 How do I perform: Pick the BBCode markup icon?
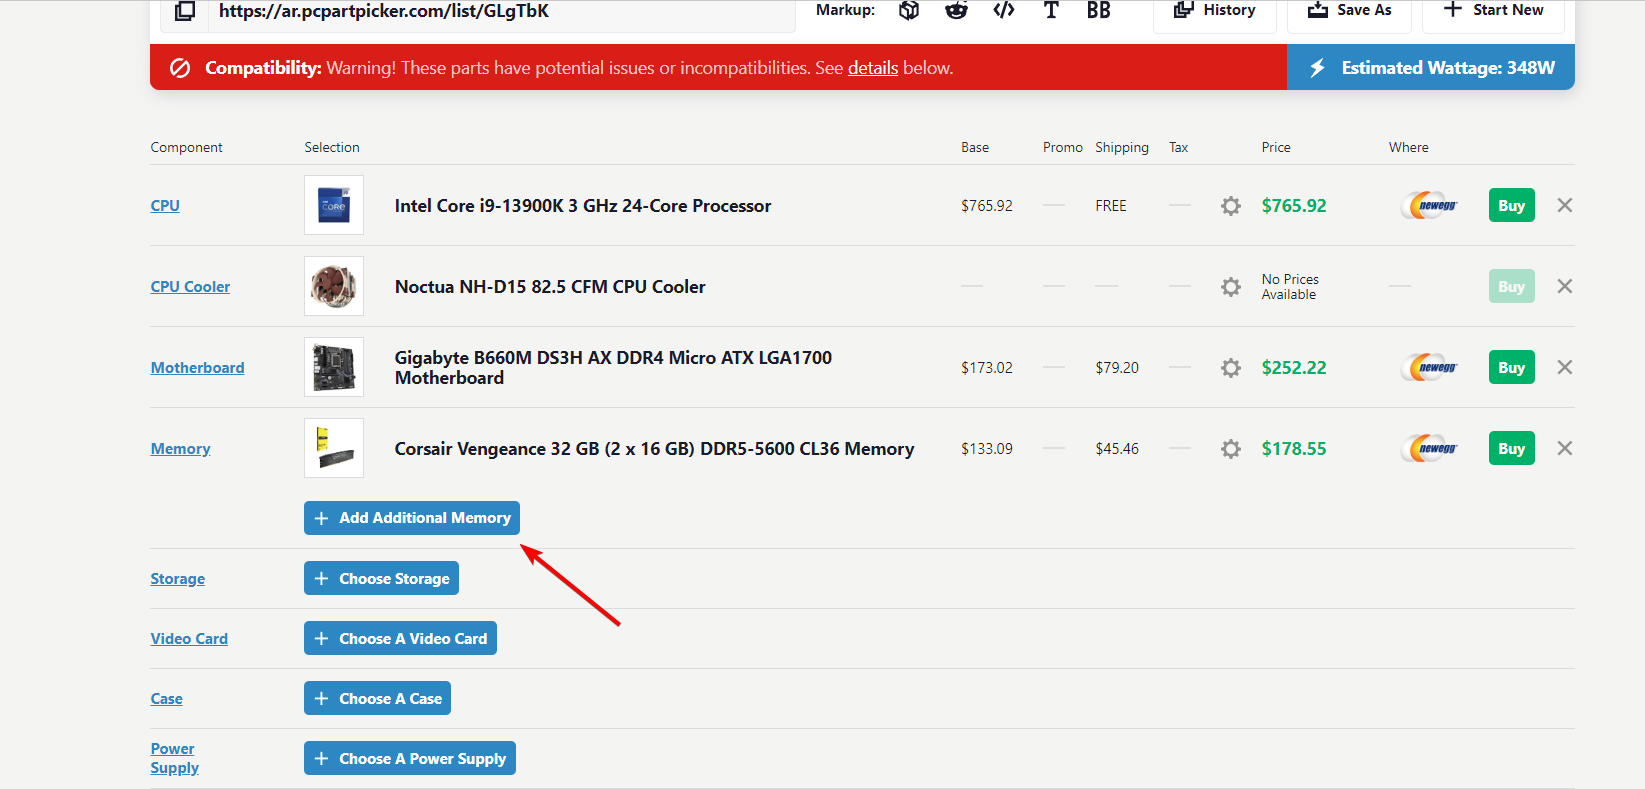1099,10
